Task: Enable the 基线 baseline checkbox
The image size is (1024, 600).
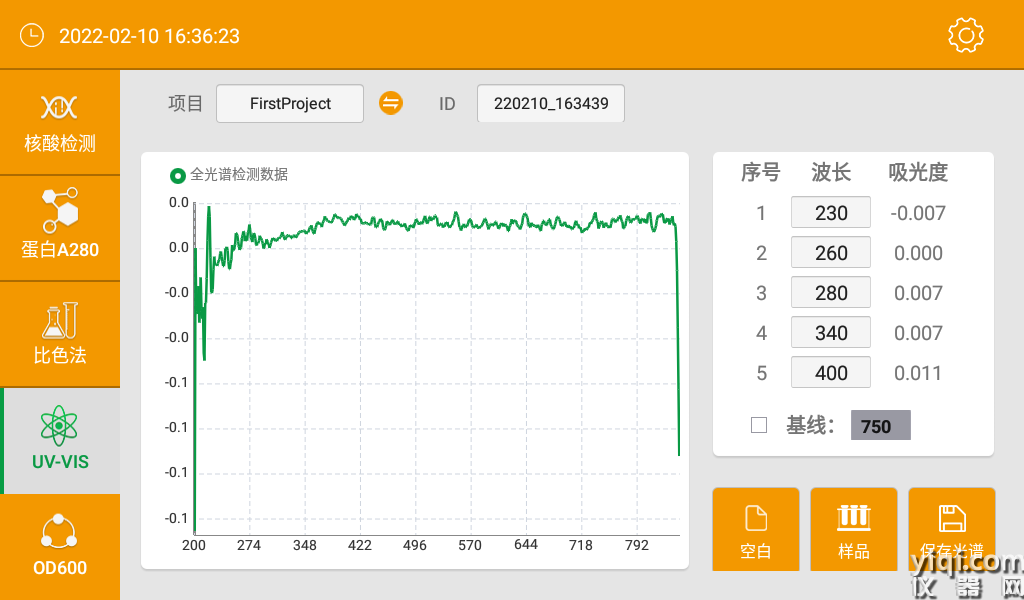Action: (759, 425)
